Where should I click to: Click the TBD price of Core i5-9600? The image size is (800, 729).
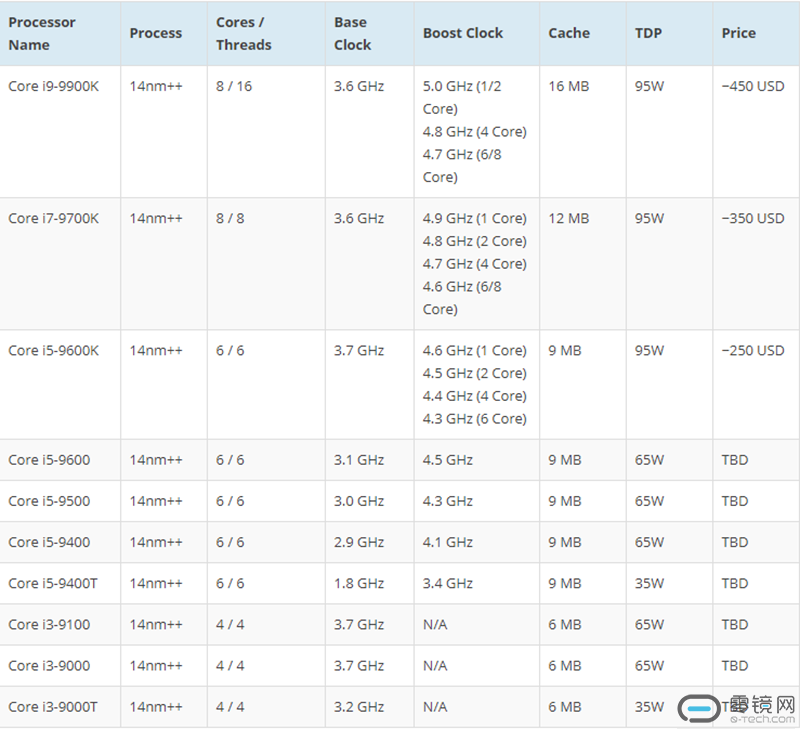click(734, 460)
